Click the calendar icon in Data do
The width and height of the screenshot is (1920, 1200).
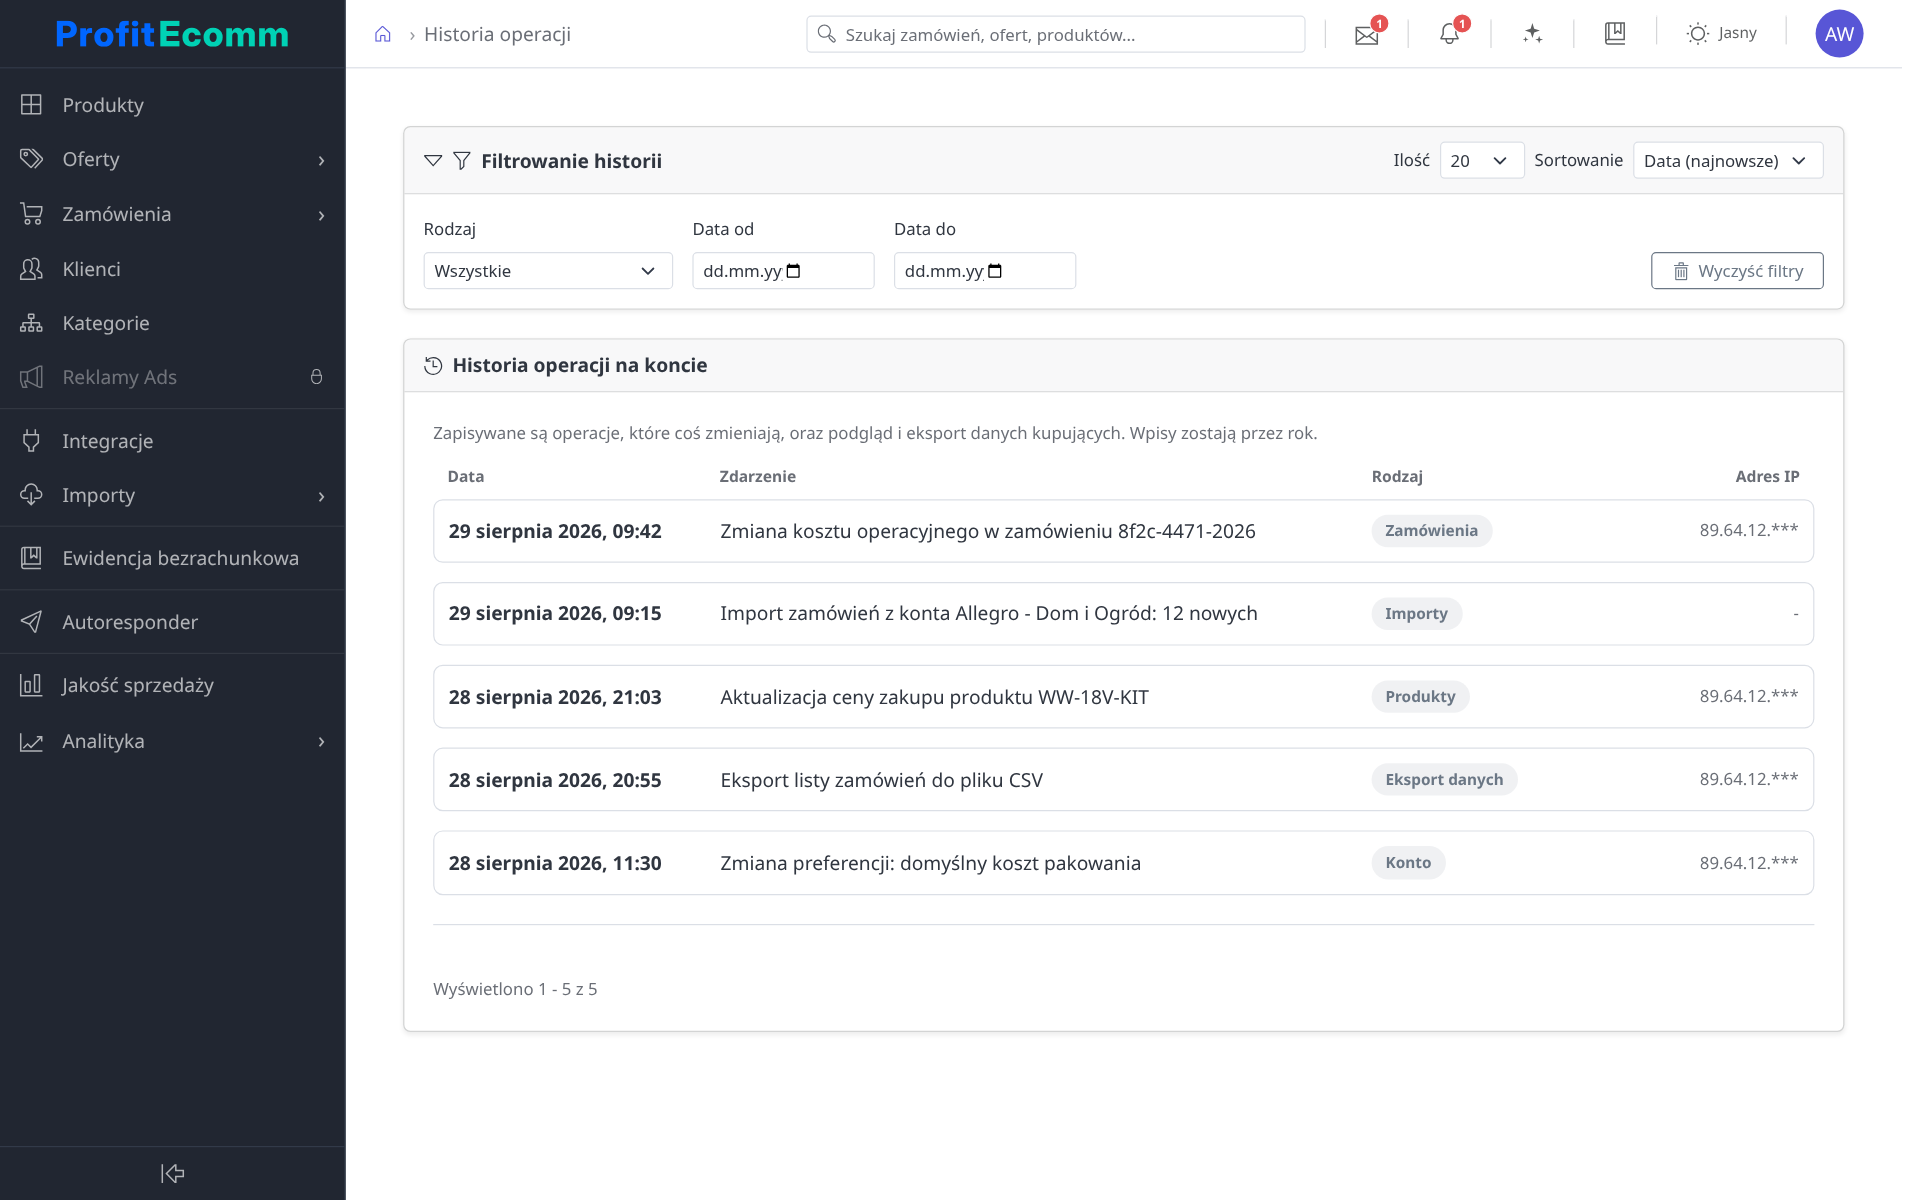[x=995, y=271]
